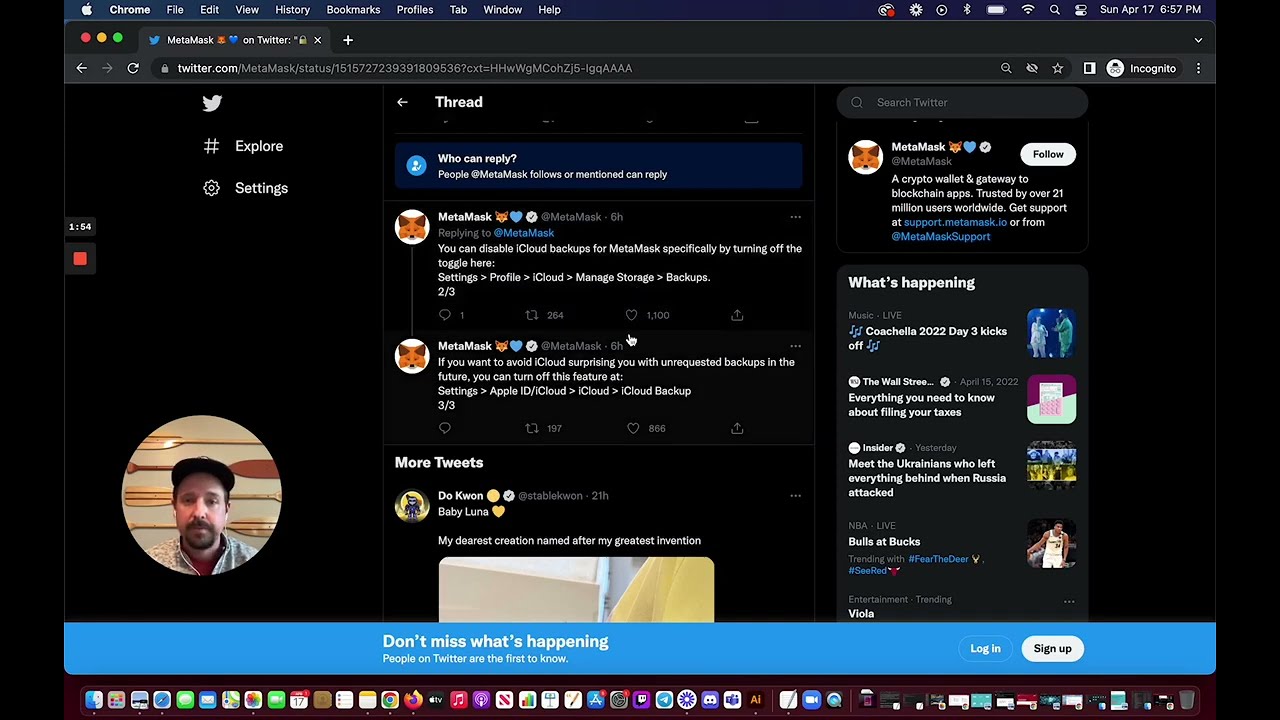Open Spotlight search in the menu bar
1280x720 pixels.
coord(1054,10)
